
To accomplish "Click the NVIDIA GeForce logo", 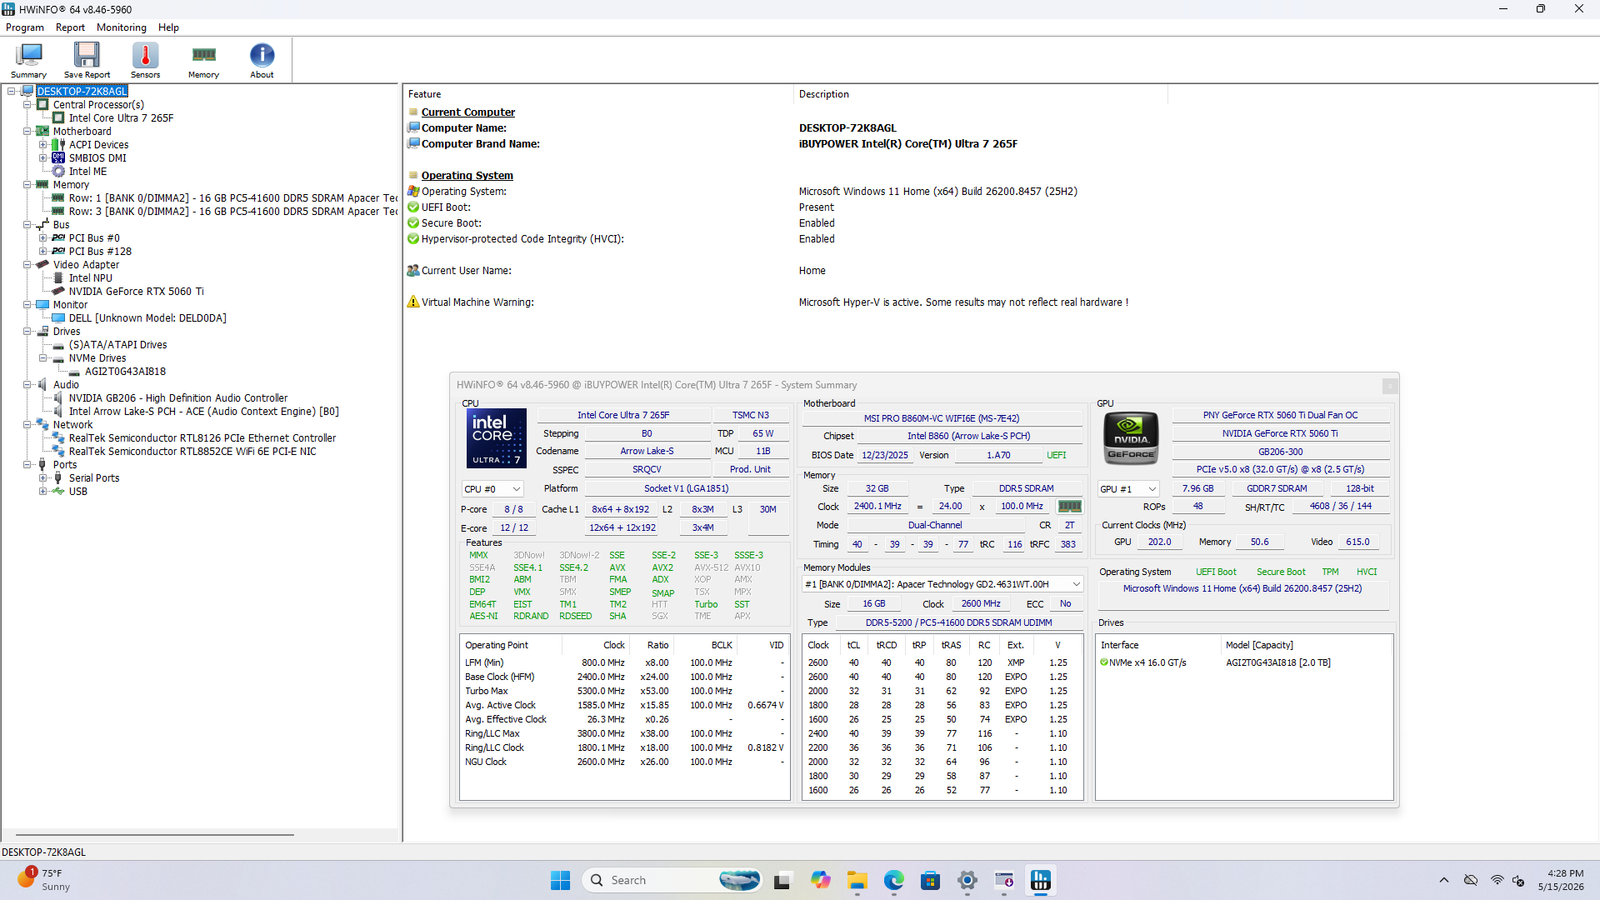I will tap(1131, 438).
